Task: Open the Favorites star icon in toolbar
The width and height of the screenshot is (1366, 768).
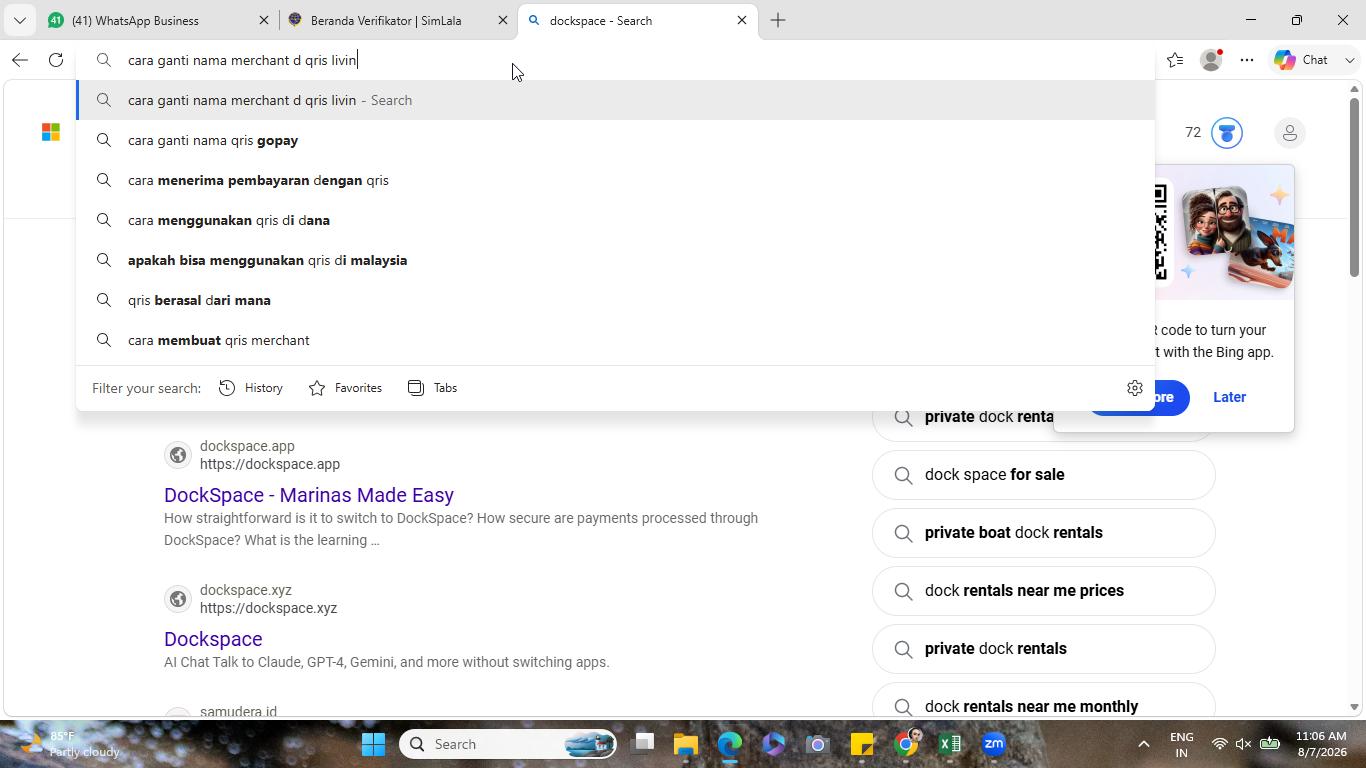Action: click(1175, 60)
